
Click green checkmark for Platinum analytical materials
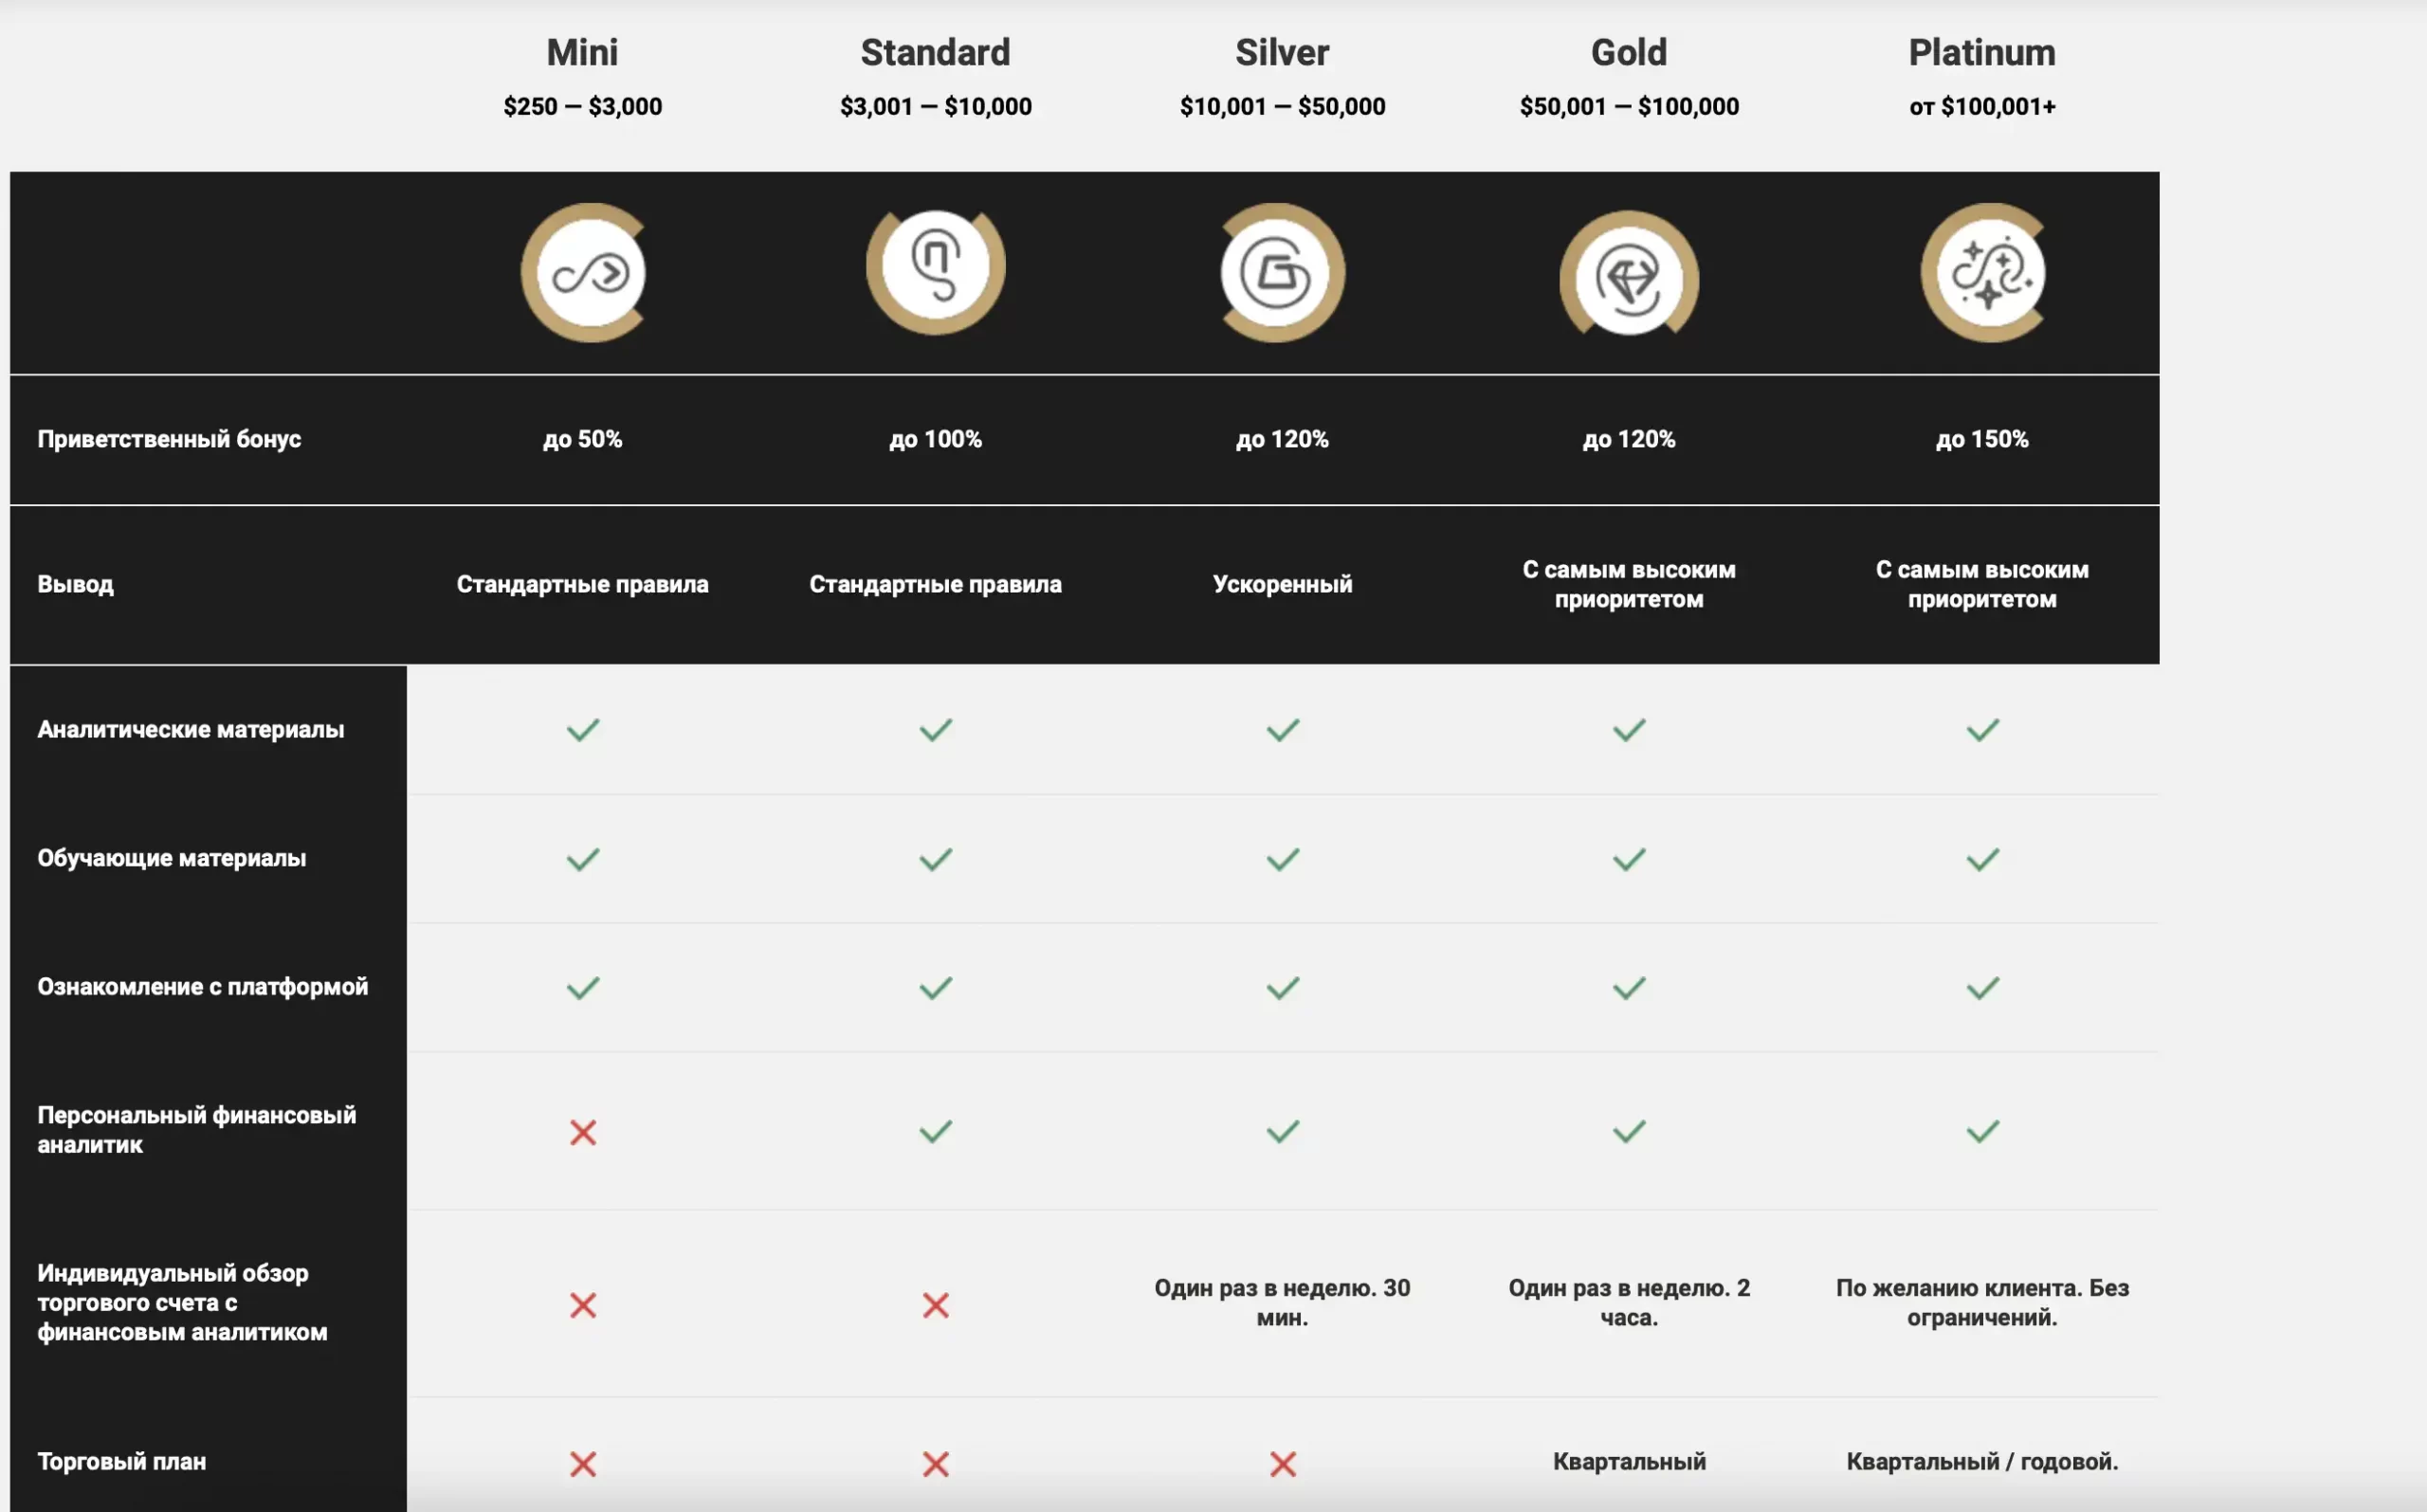point(1983,730)
